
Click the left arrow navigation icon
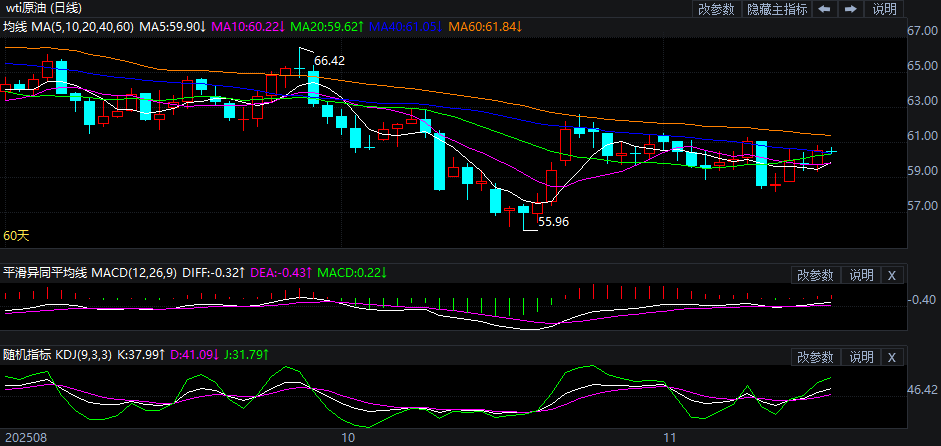[824, 9]
